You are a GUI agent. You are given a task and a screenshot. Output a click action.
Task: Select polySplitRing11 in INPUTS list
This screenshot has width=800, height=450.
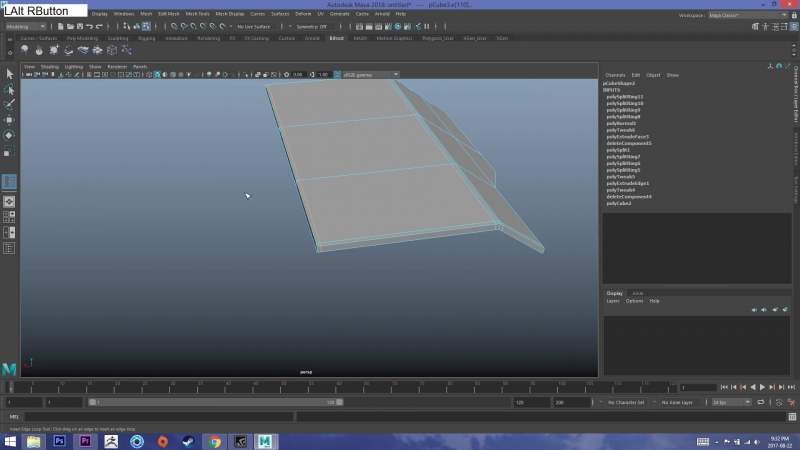coord(624,96)
